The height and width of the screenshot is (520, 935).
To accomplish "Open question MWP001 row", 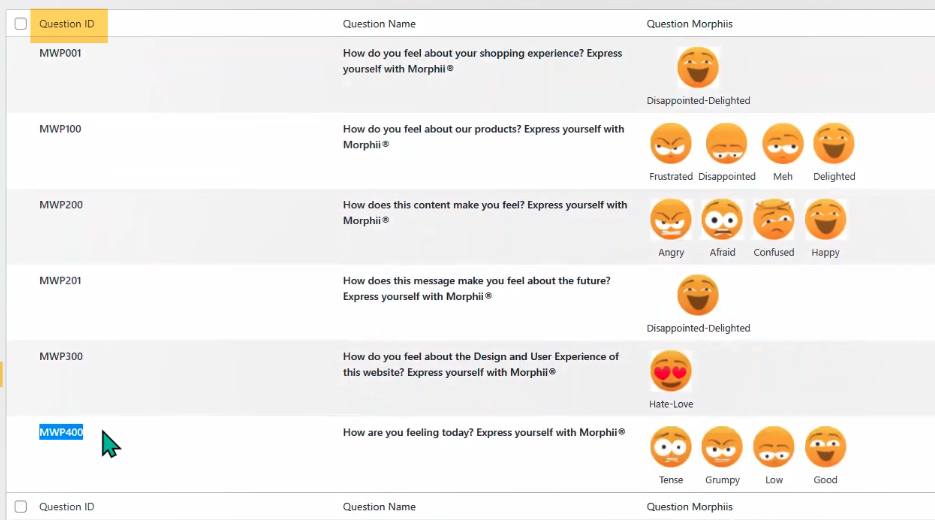I will click(61, 53).
